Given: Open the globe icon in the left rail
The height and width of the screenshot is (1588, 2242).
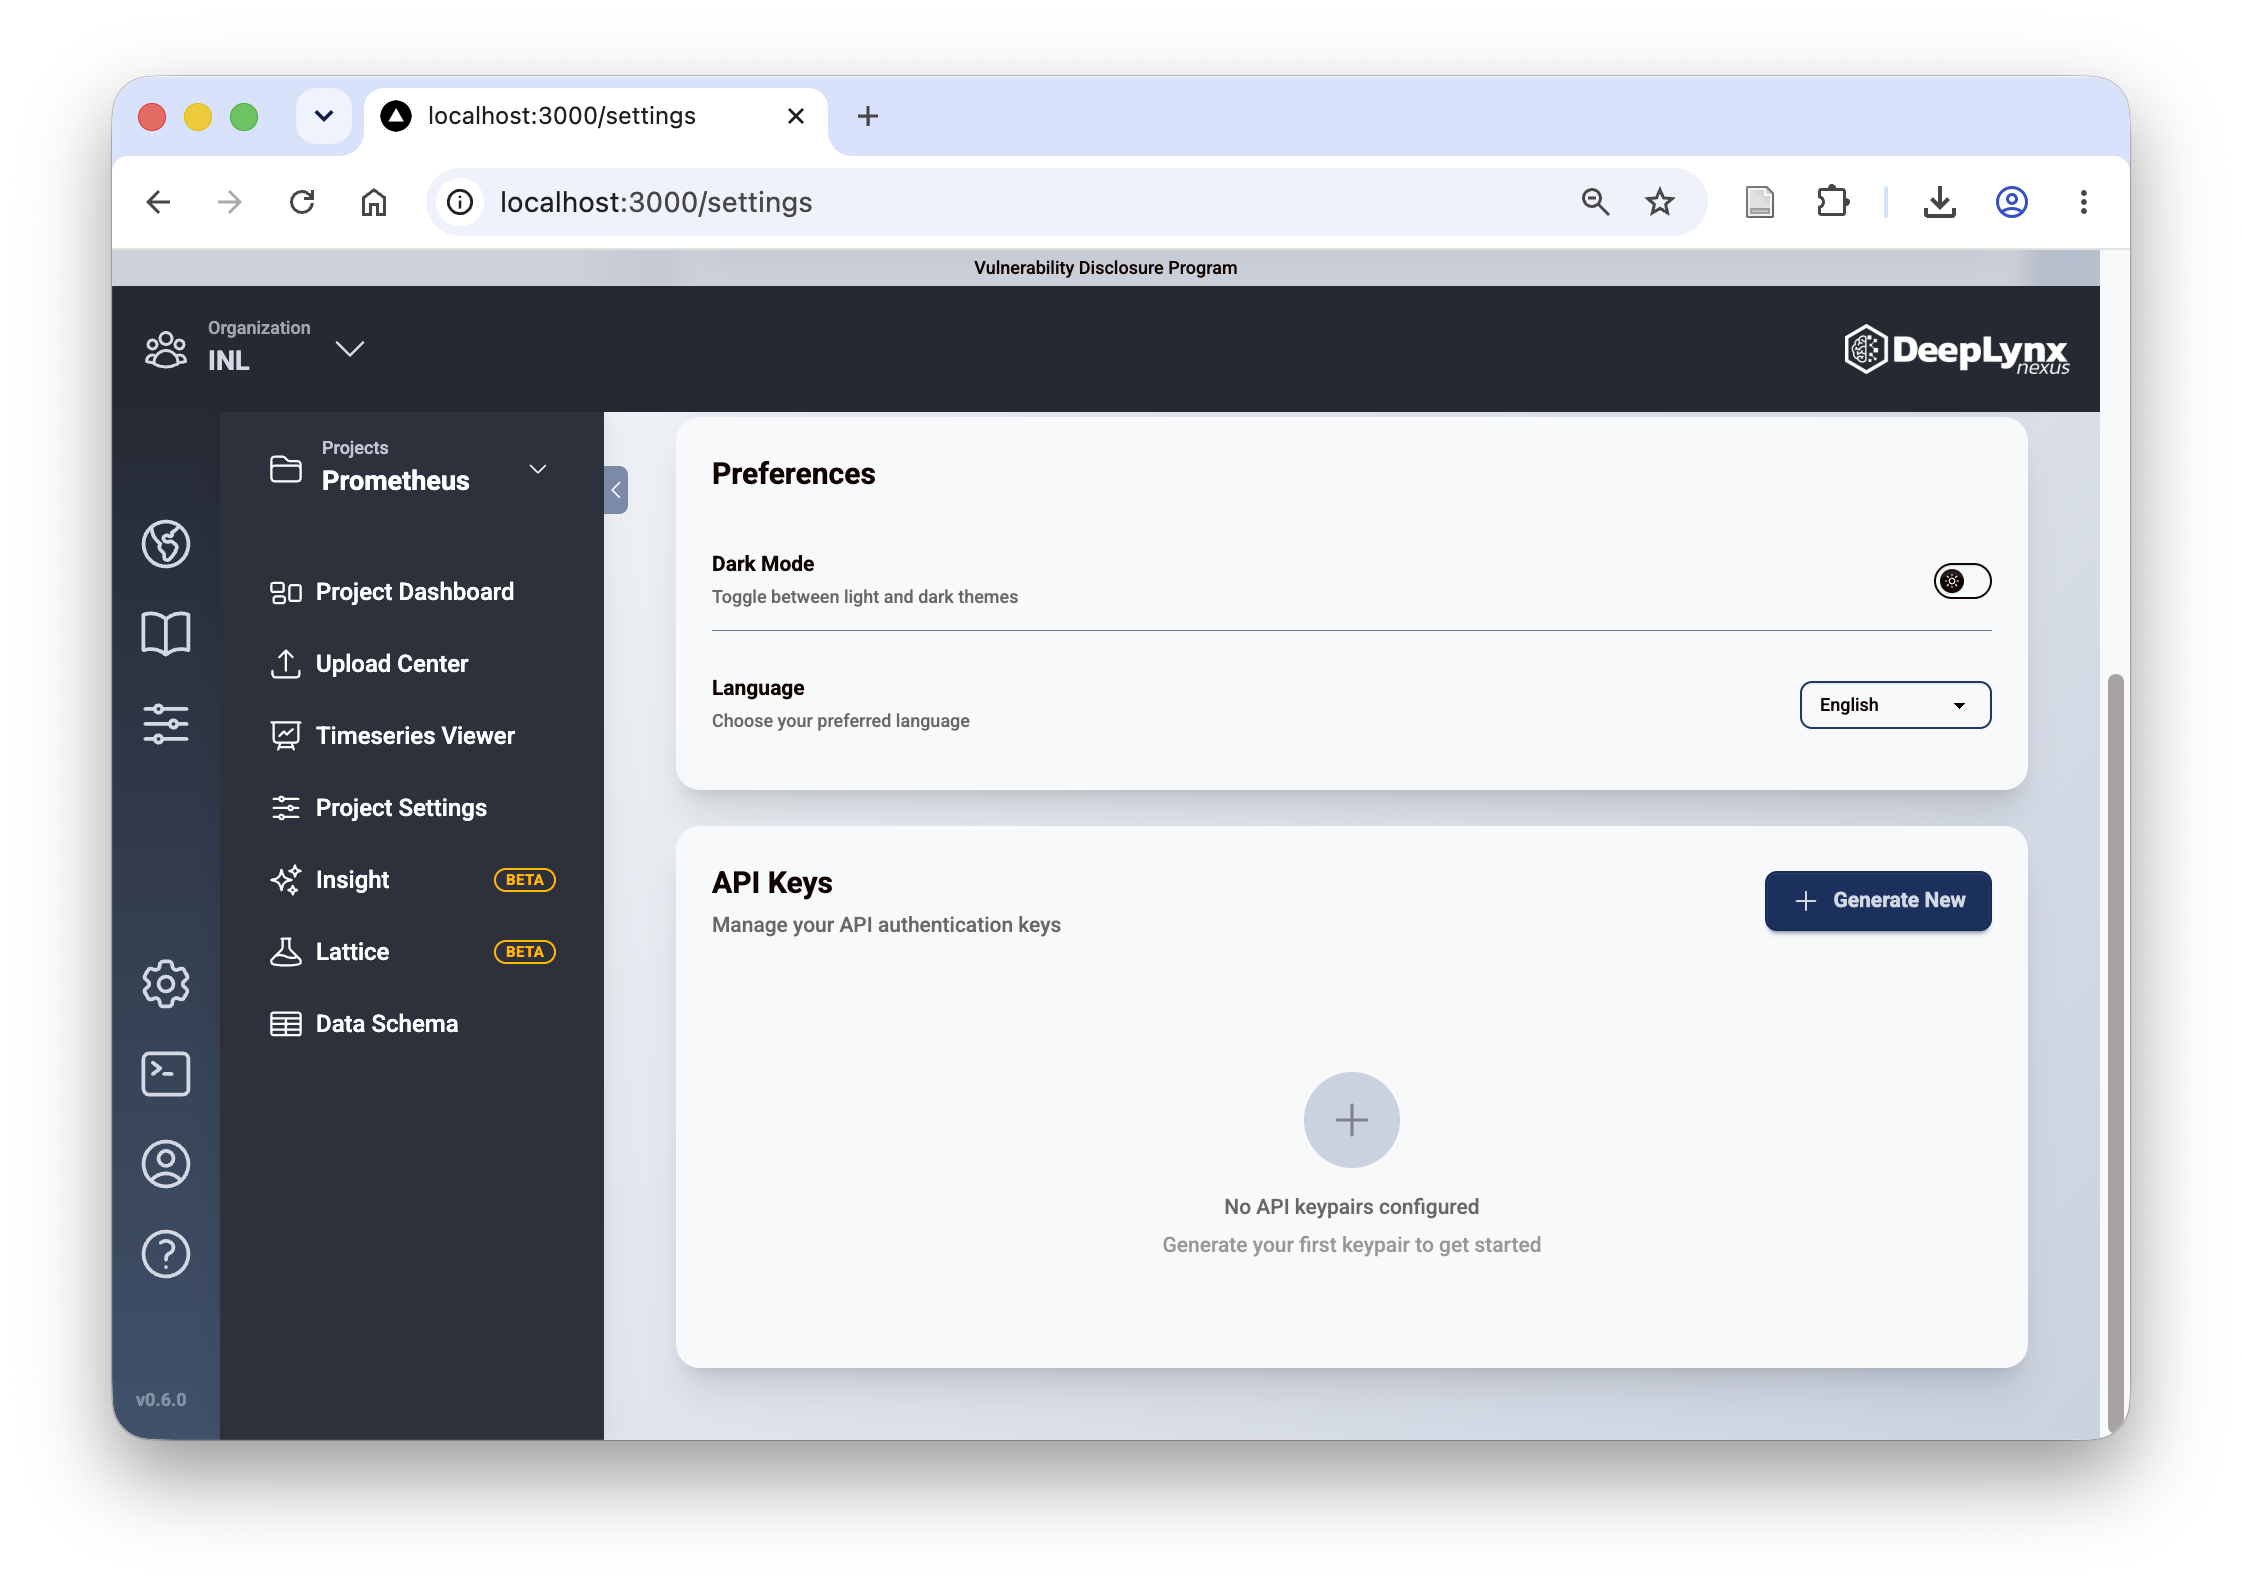Looking at the screenshot, I should (166, 544).
